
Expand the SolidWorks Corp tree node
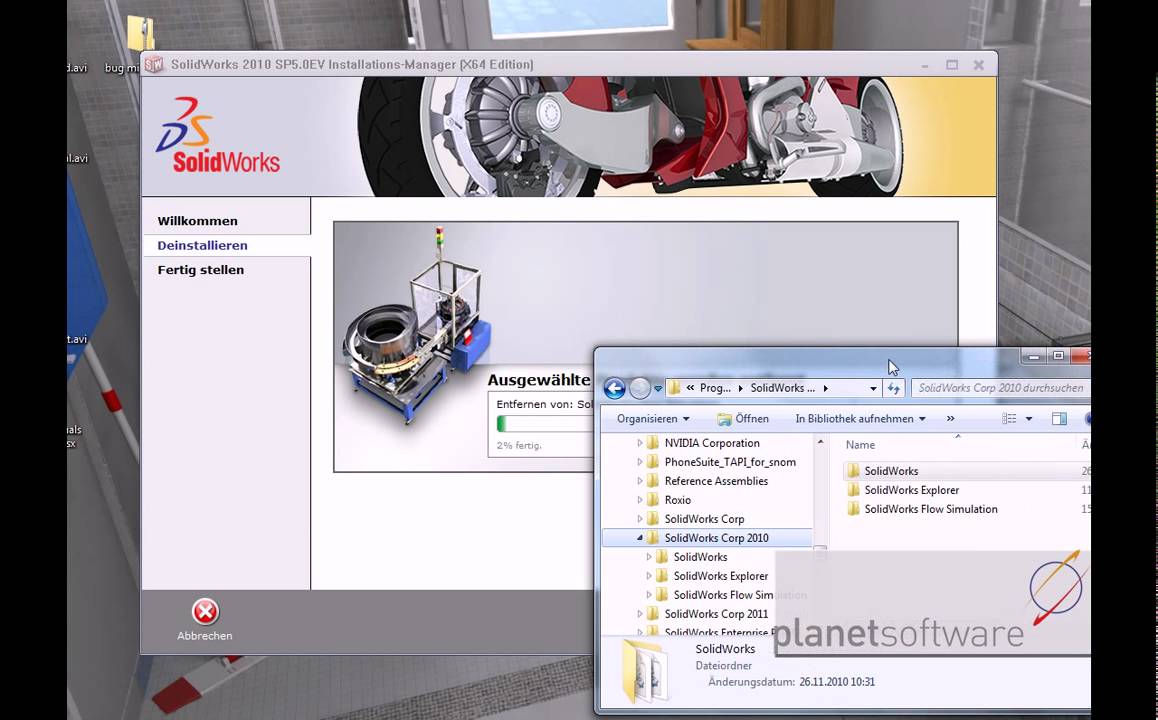point(640,519)
